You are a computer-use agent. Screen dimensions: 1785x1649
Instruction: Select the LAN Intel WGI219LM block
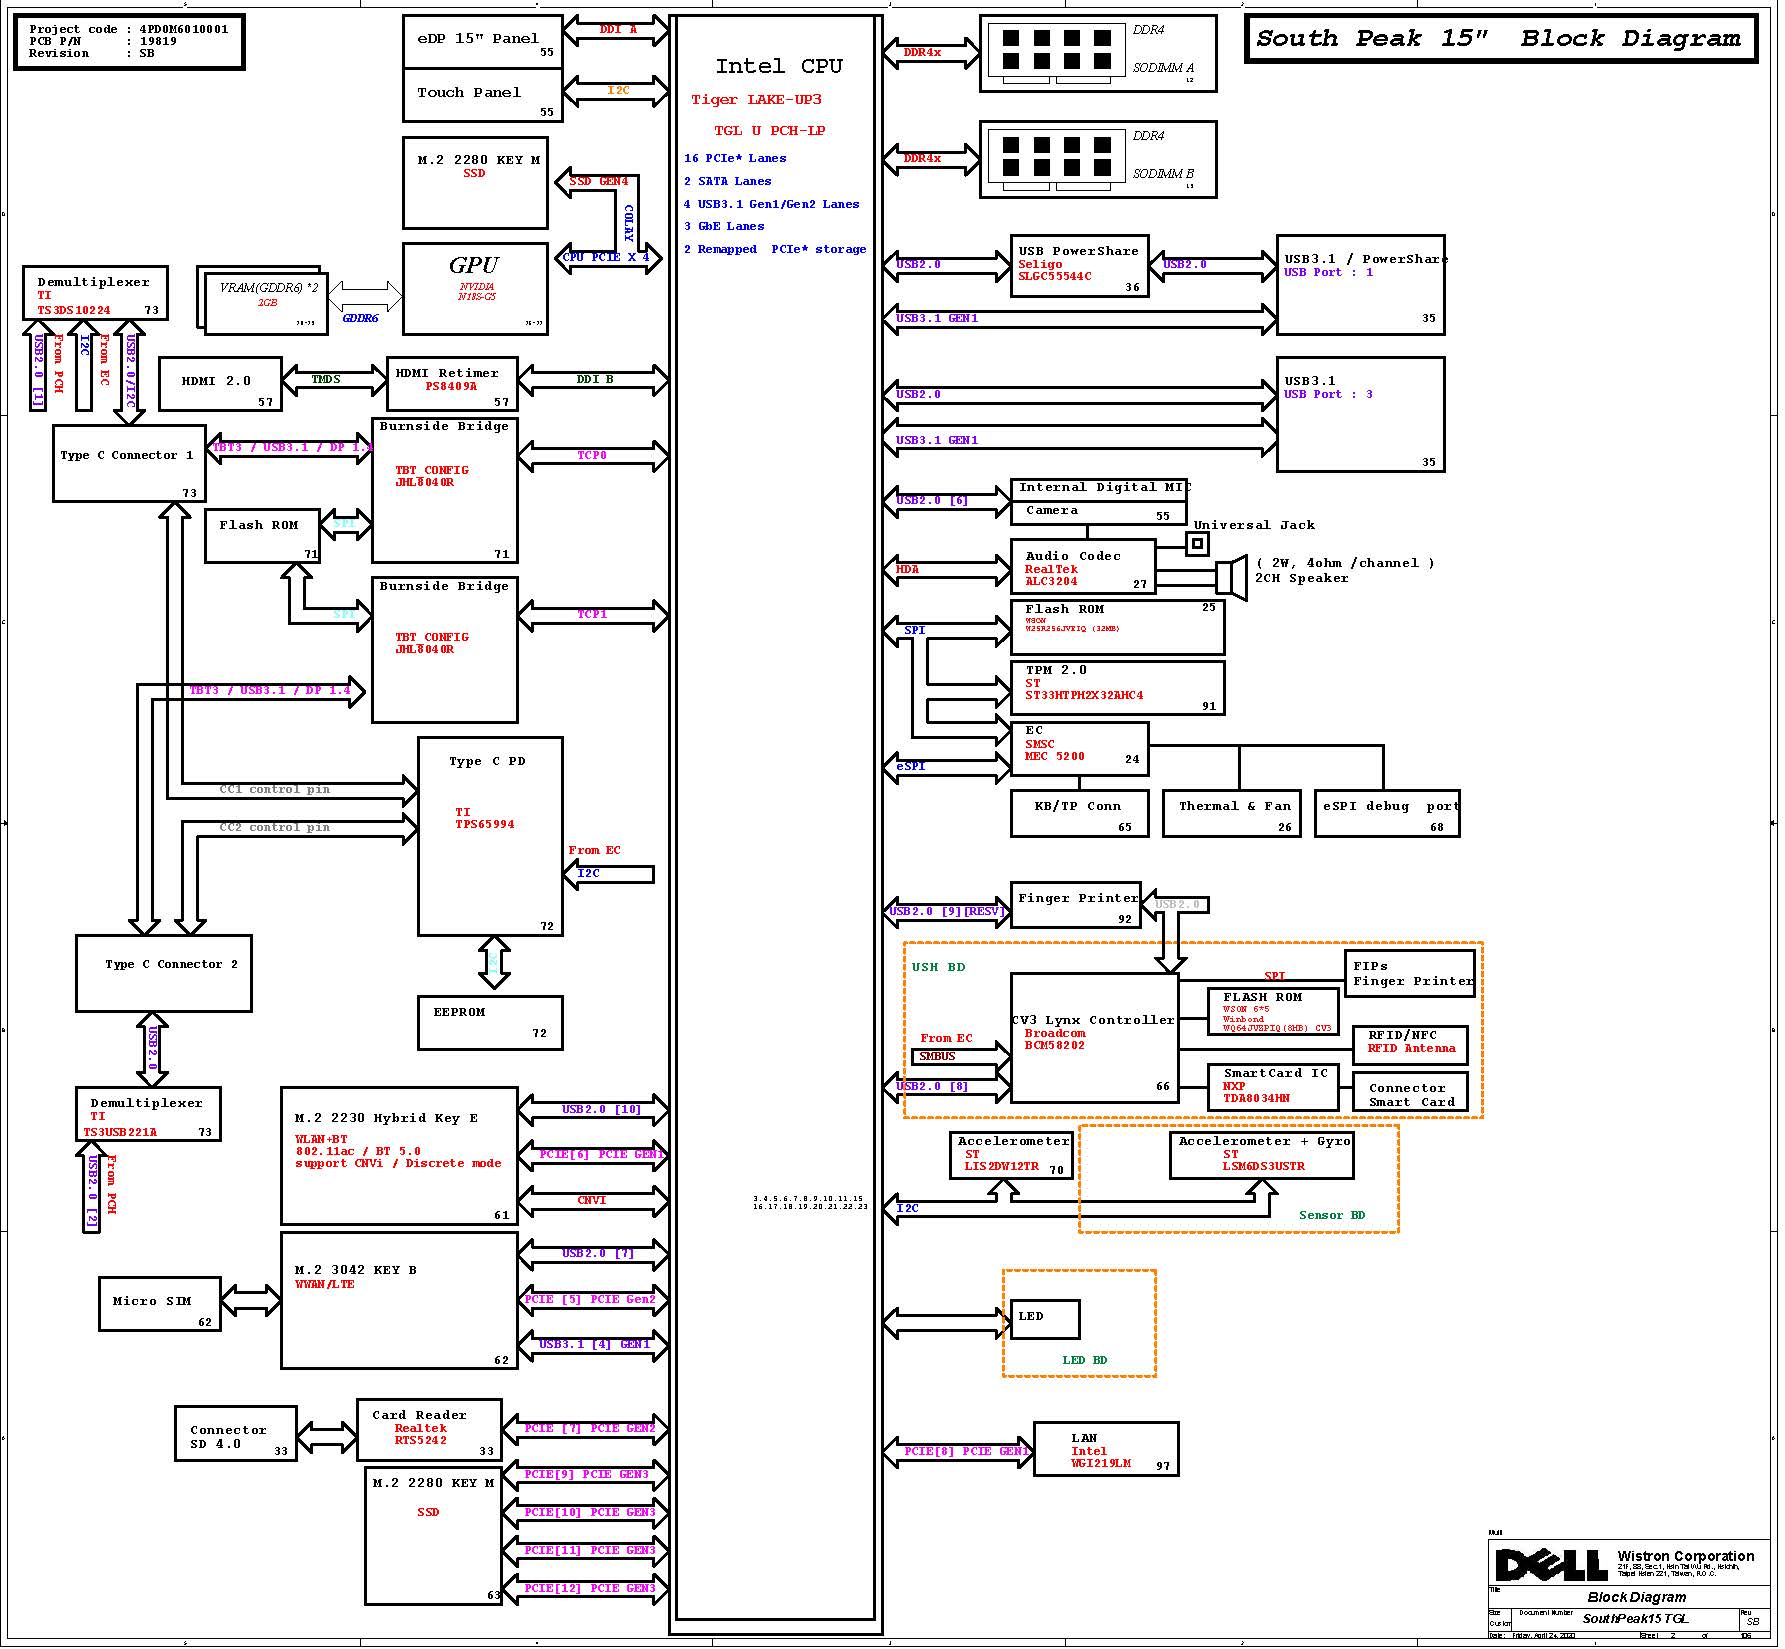tap(1105, 1449)
